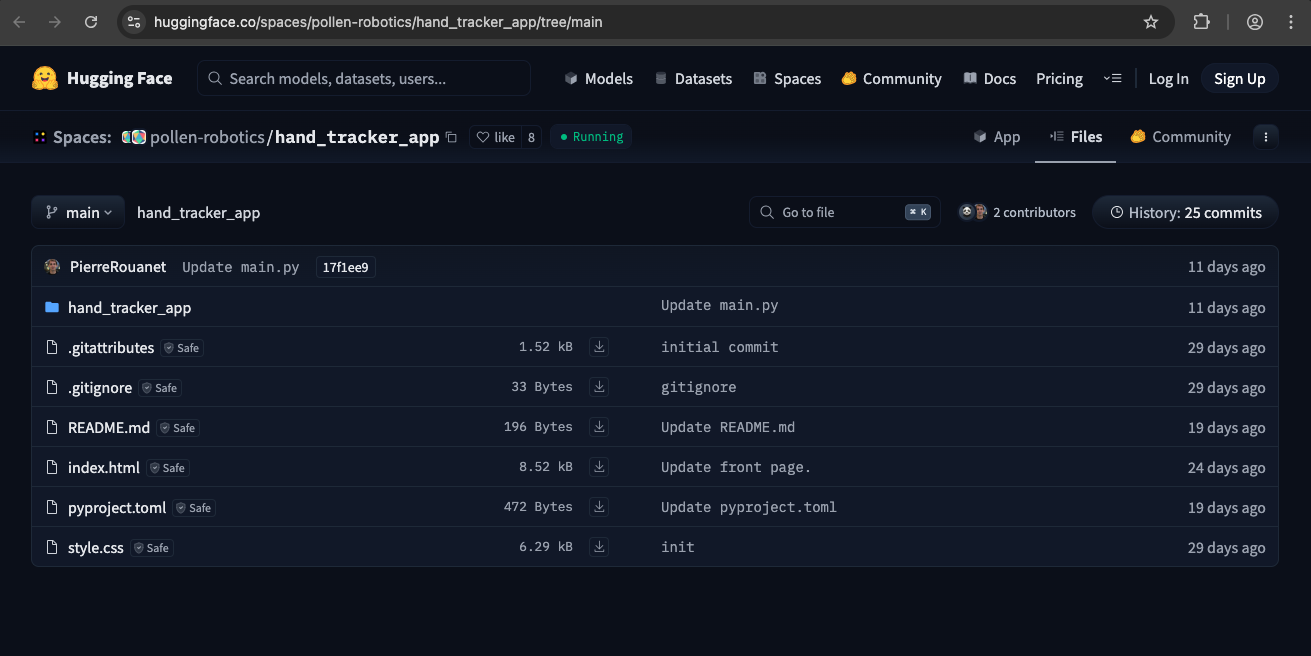The image size is (1311, 656).
Task: Open the Spaces page
Action: (787, 79)
